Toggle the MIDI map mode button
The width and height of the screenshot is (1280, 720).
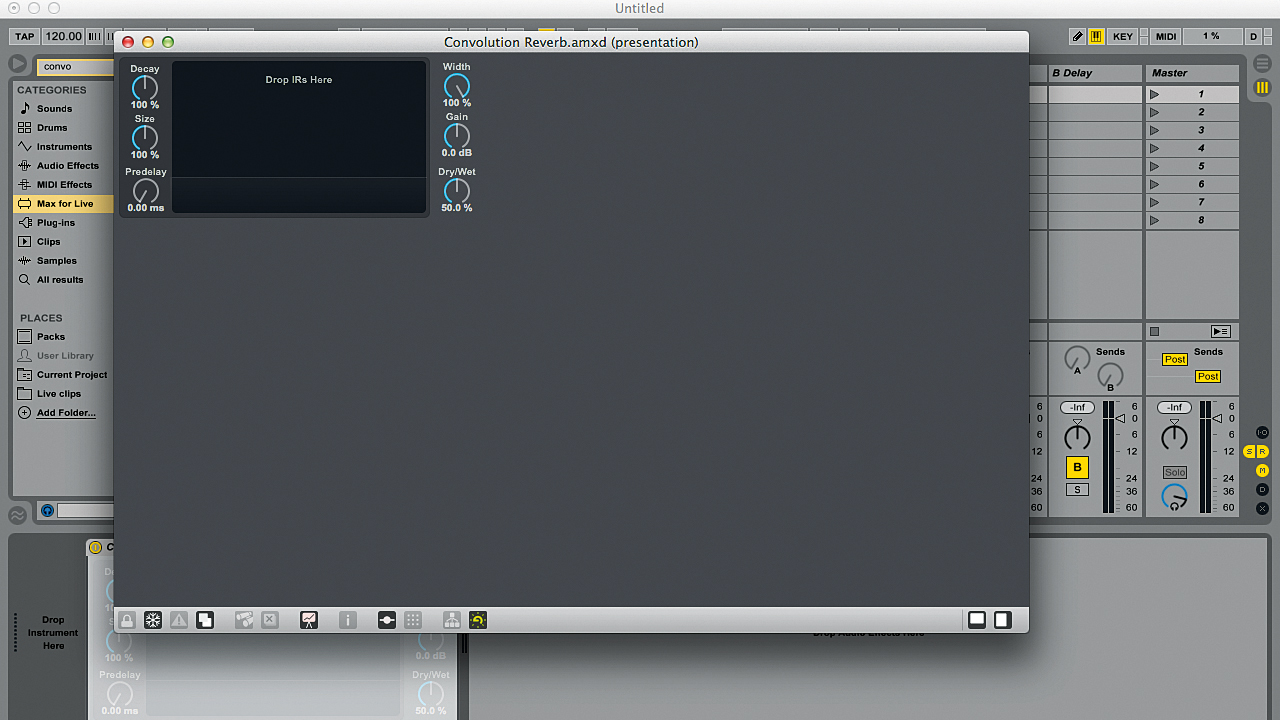(x=1166, y=36)
